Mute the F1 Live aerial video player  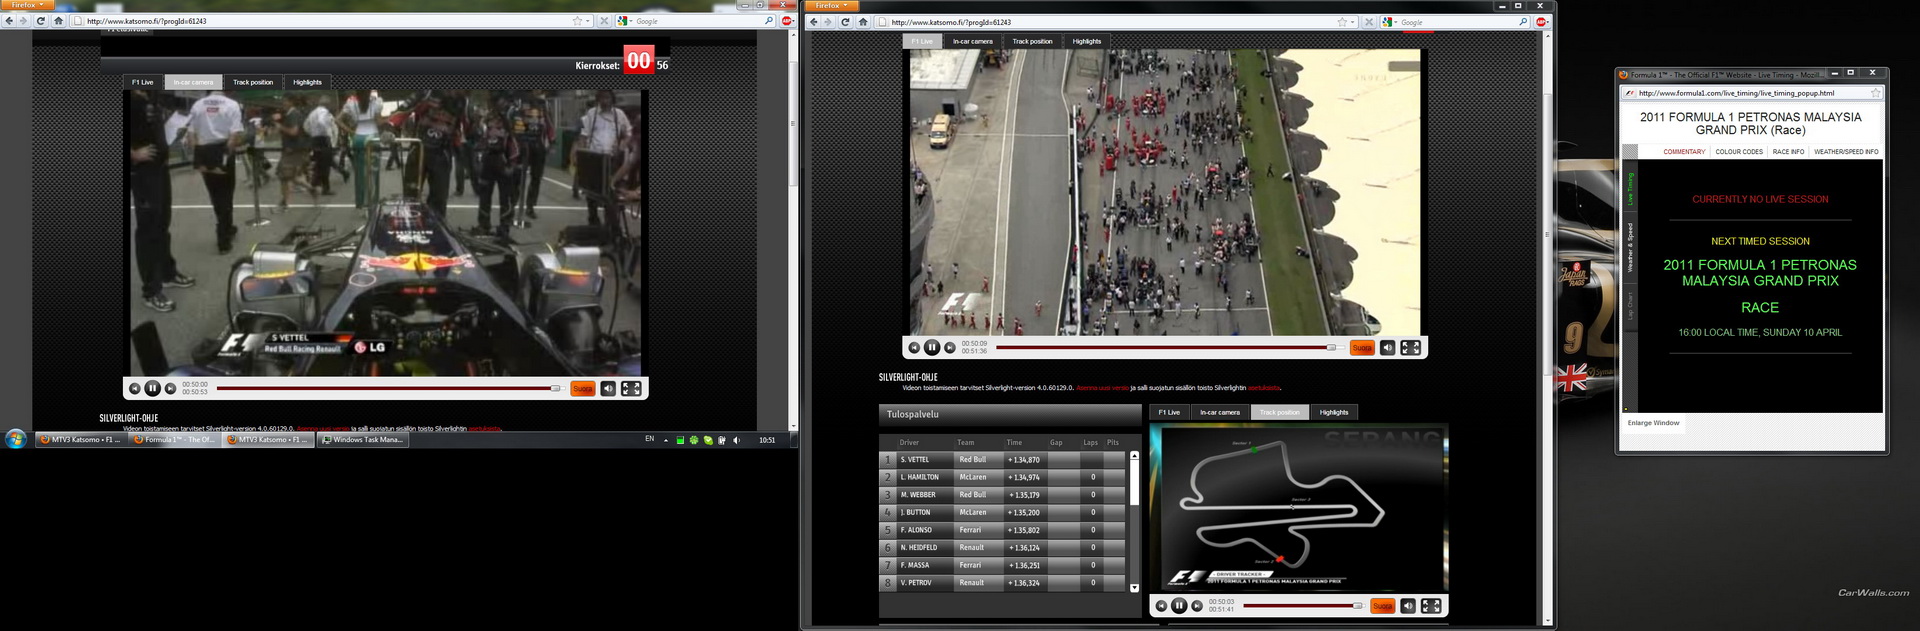click(x=1387, y=347)
